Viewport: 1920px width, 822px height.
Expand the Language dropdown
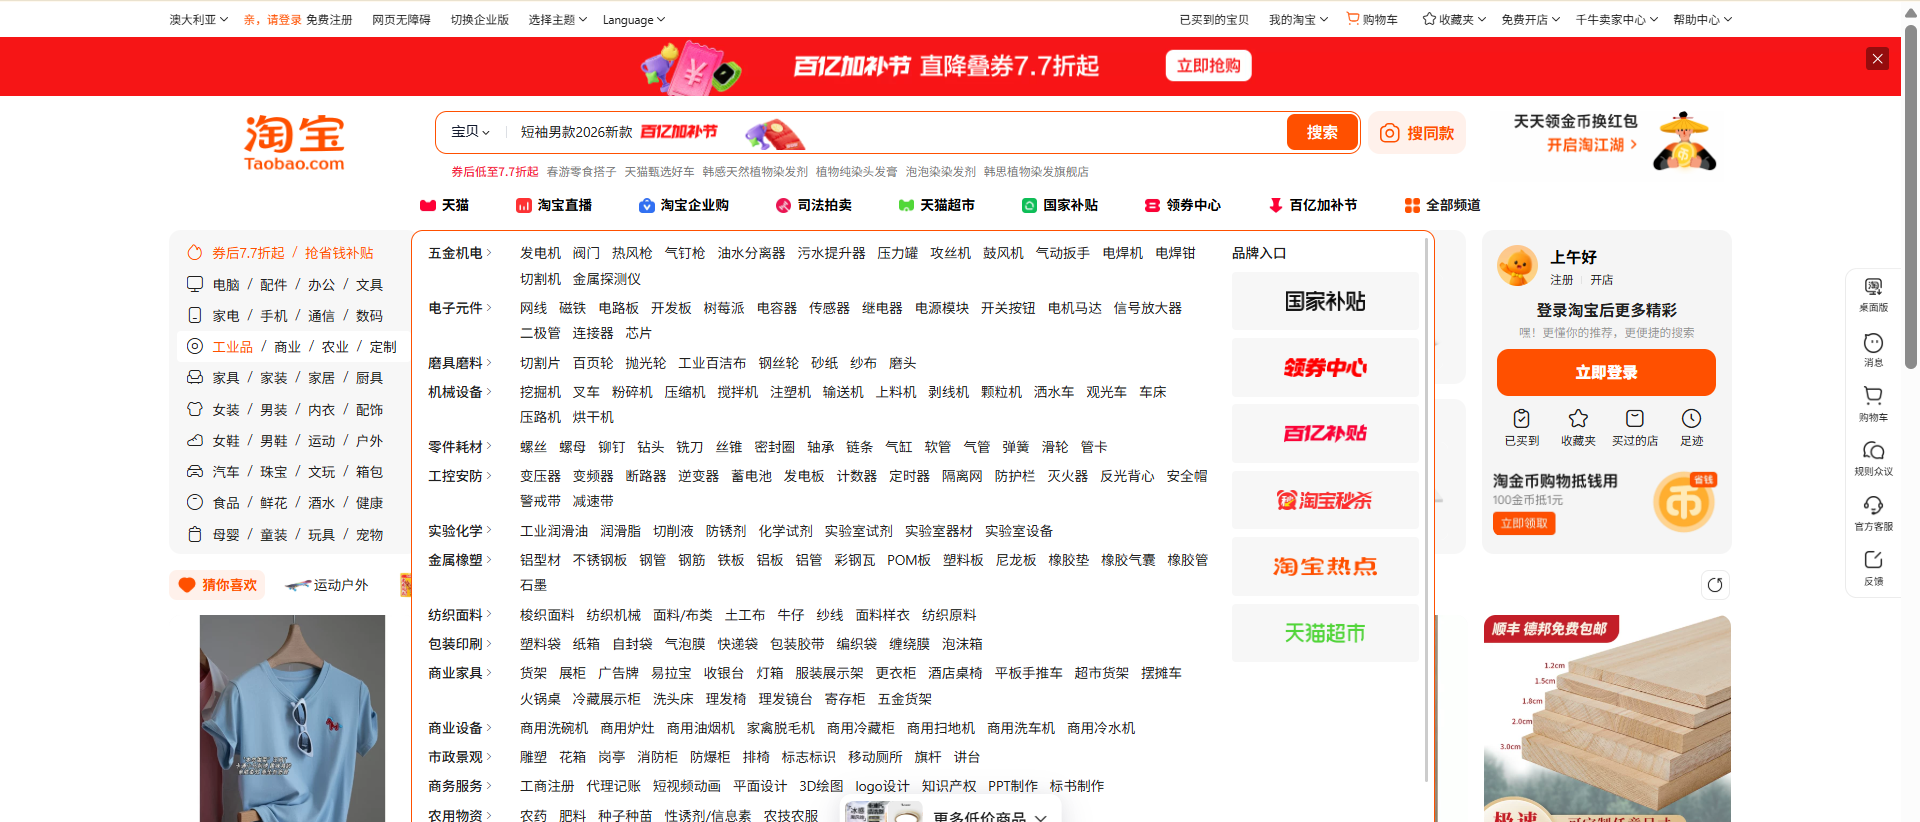tap(633, 20)
